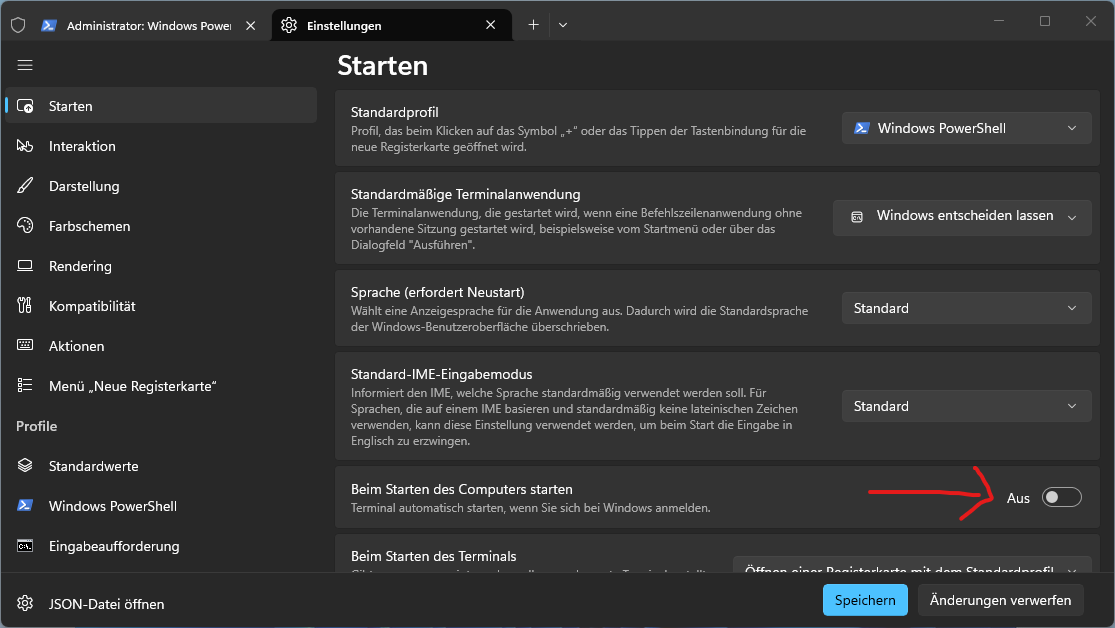Viewport: 1115px width, 628px height.
Task: Select the Eingabeaufforderung profile icon
Action: [x=24, y=546]
